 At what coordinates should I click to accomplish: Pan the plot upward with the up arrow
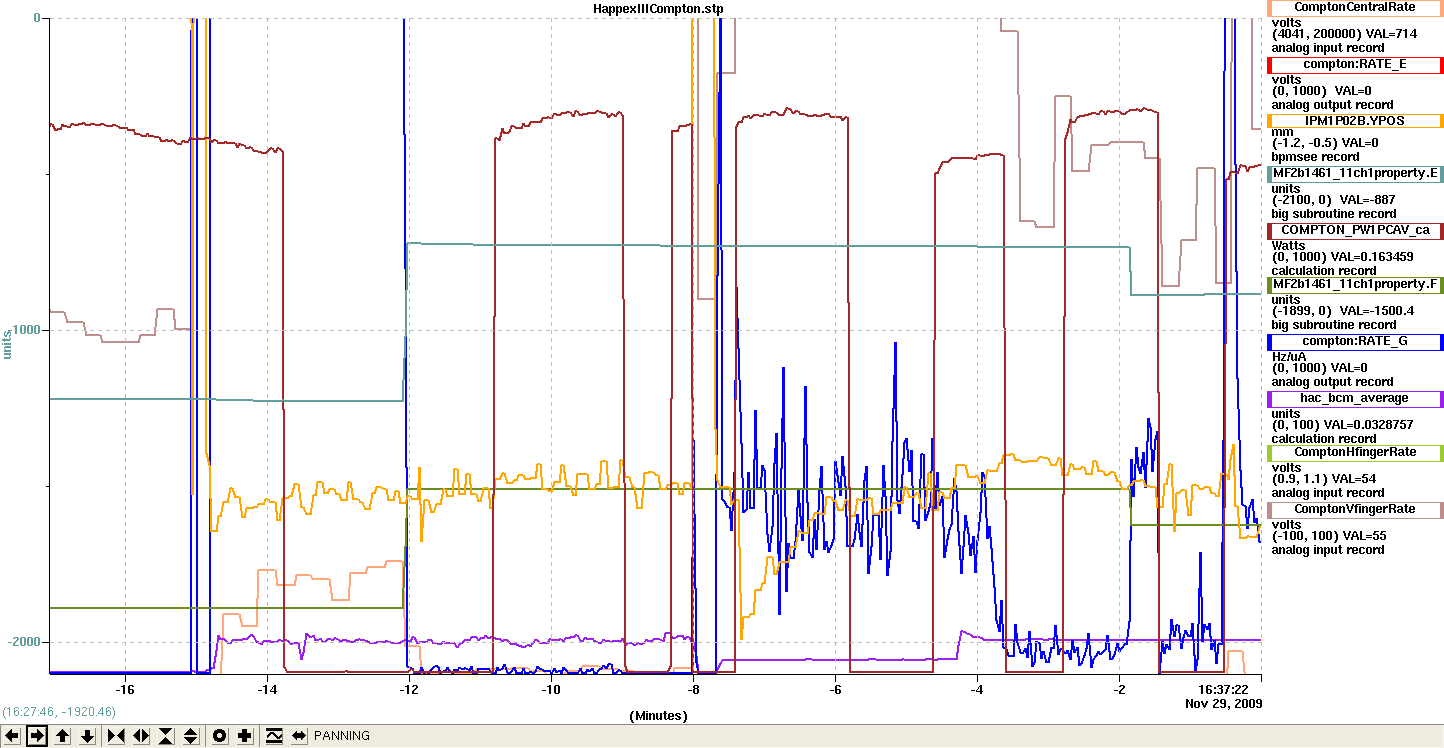[62, 736]
